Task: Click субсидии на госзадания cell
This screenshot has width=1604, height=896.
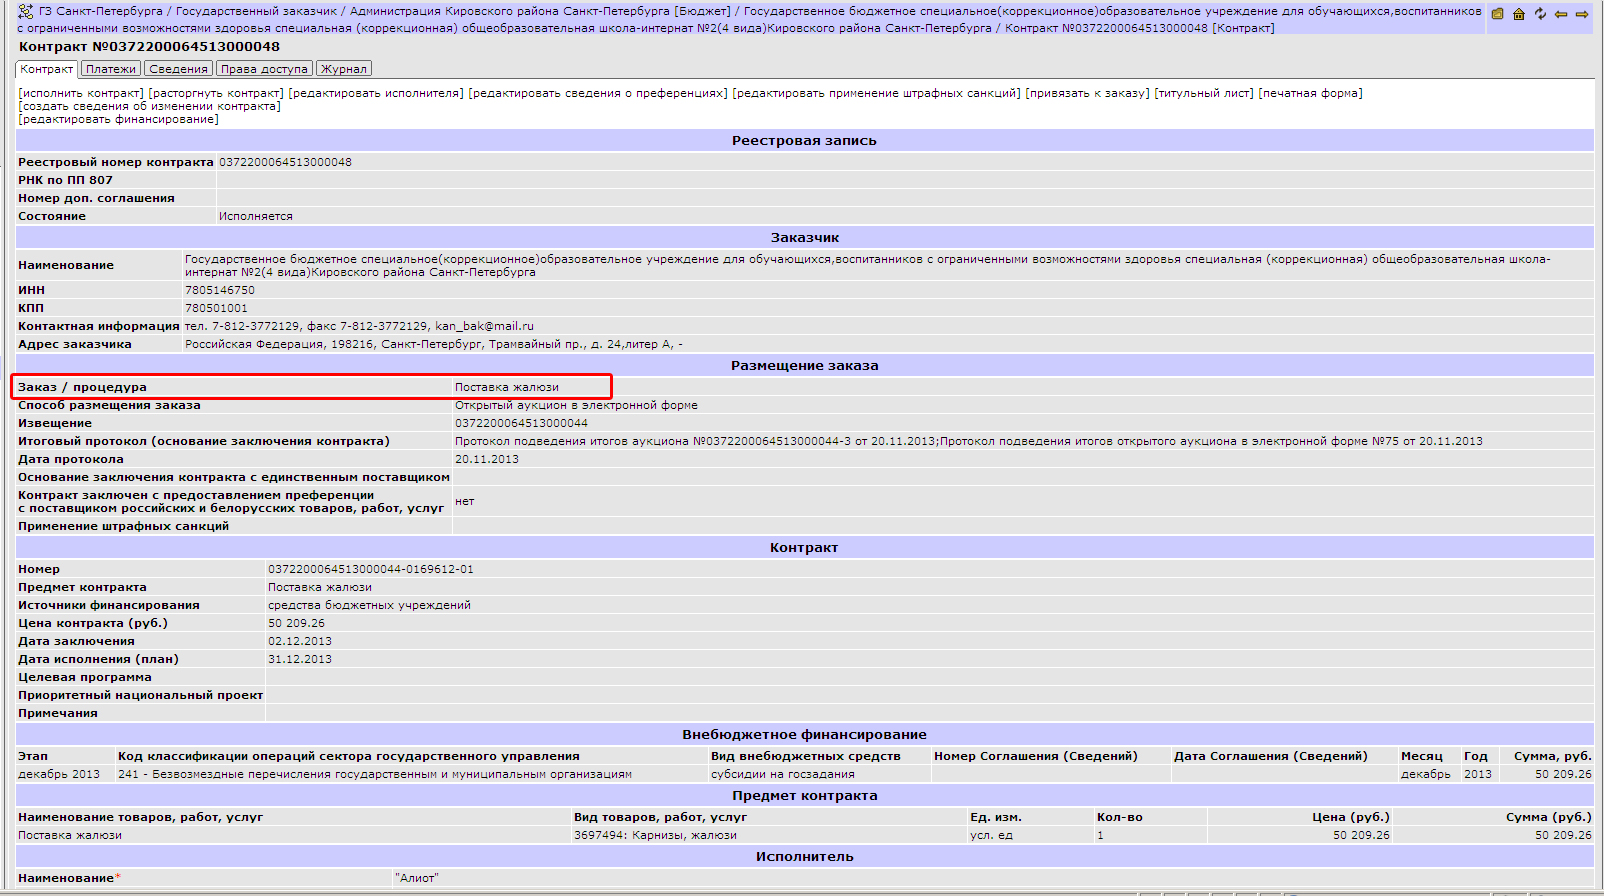Action: coord(783,774)
